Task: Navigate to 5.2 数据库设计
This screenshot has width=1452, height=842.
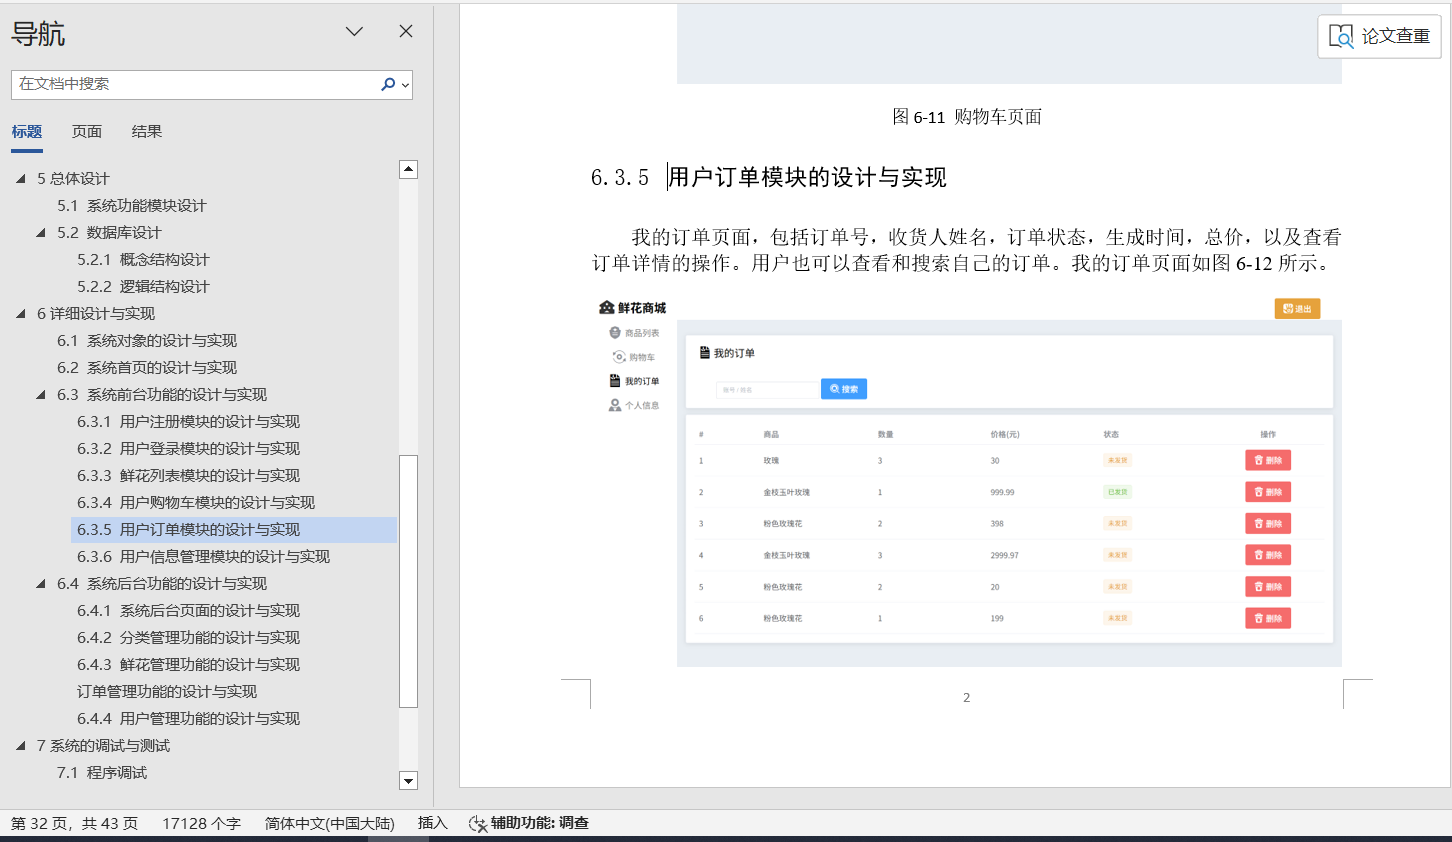Action: coord(109,232)
